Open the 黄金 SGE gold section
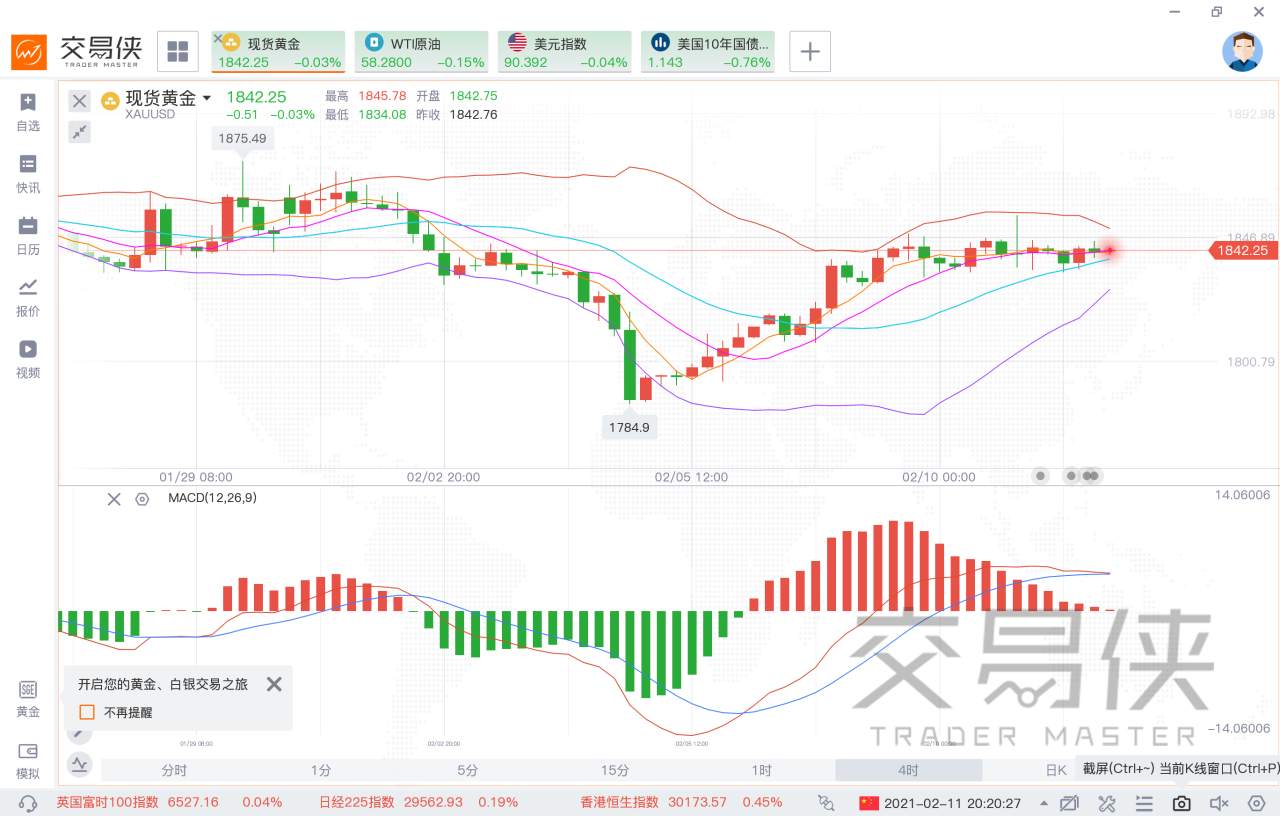This screenshot has height=816, width=1280. coord(28,700)
